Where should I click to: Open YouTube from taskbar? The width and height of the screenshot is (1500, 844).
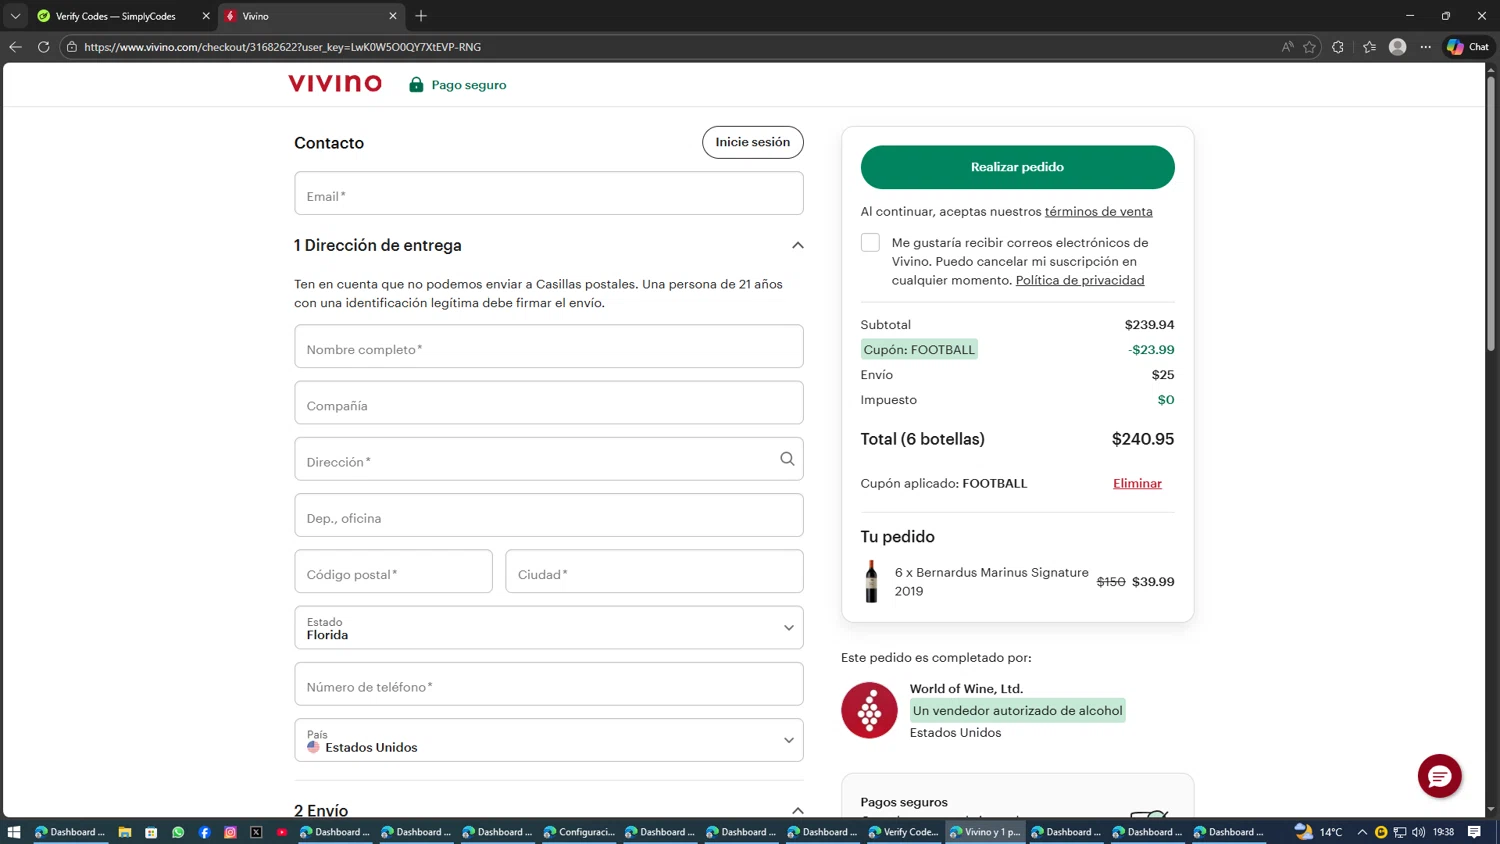tap(282, 832)
